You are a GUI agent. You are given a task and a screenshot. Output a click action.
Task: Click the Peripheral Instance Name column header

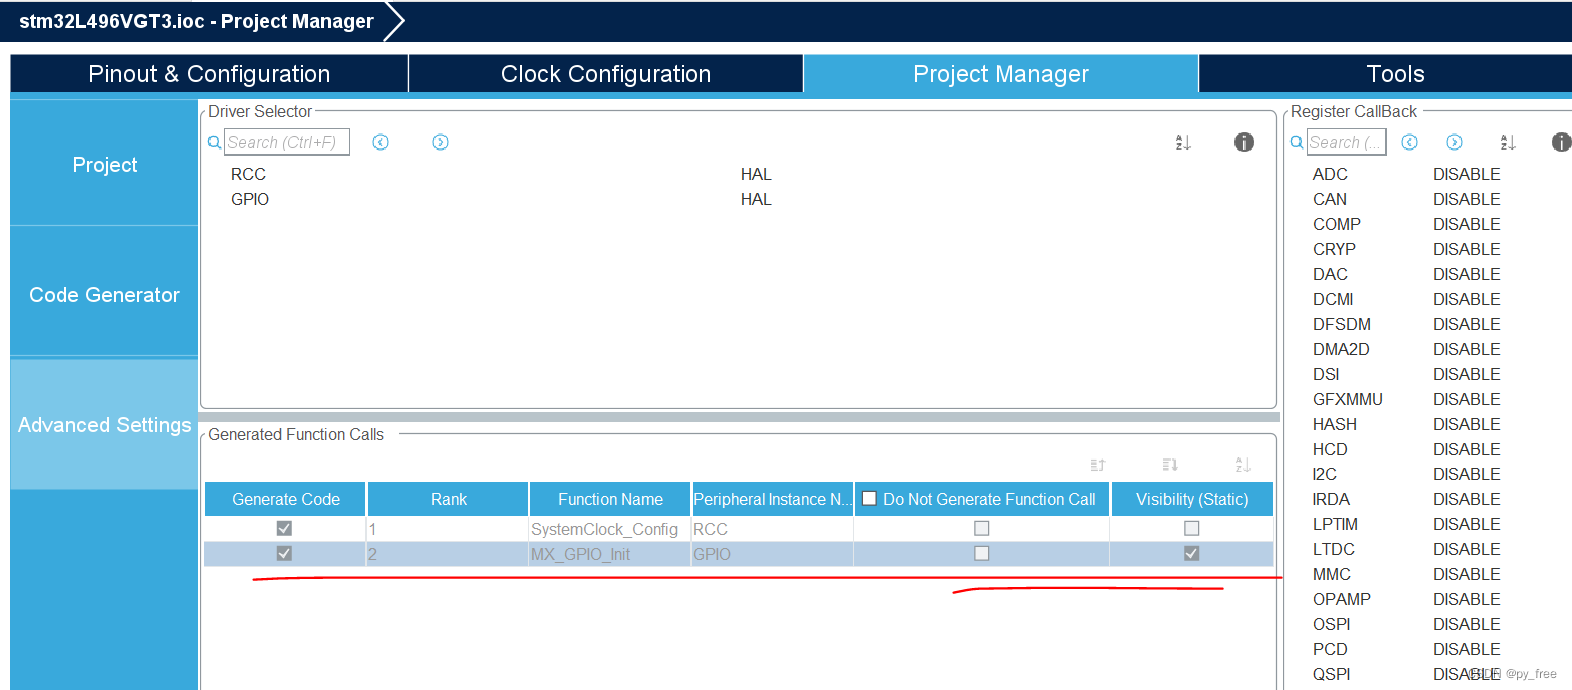(772, 499)
